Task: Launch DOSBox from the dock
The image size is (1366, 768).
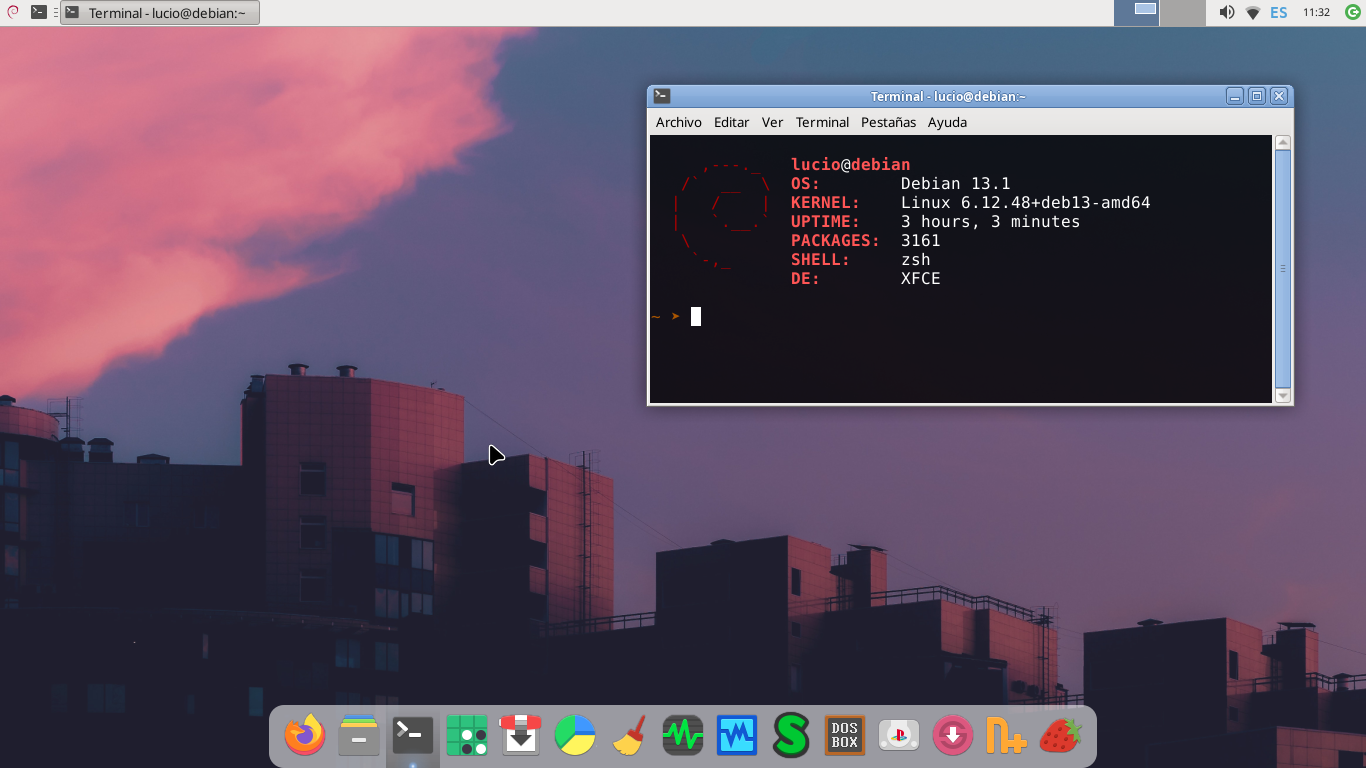Action: pos(845,736)
